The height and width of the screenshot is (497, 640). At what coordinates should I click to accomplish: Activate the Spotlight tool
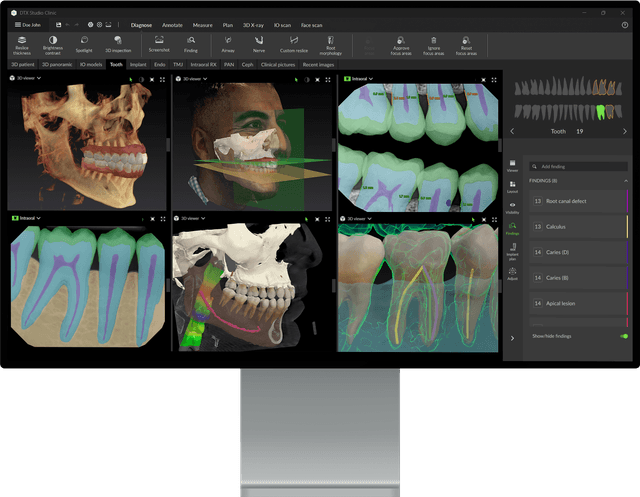[84, 45]
